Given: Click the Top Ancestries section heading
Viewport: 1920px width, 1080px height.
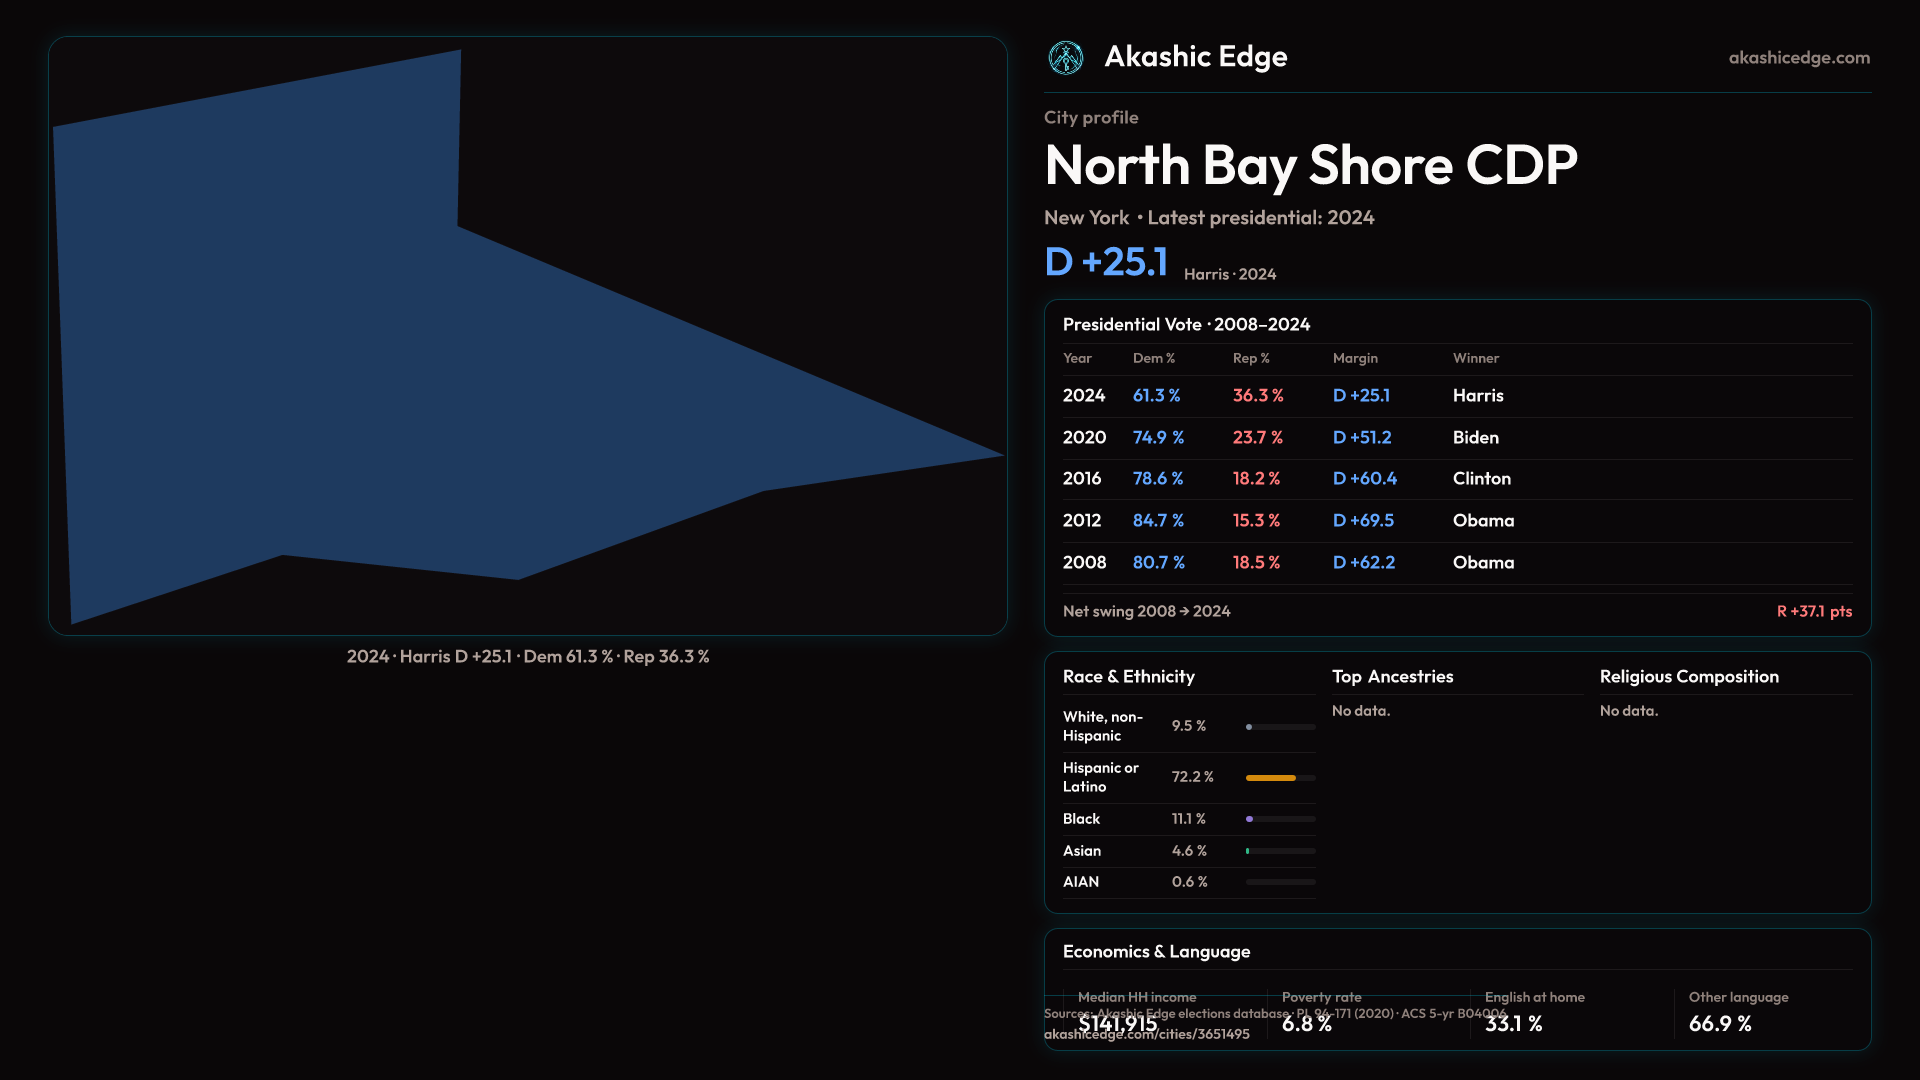Looking at the screenshot, I should coord(1392,677).
